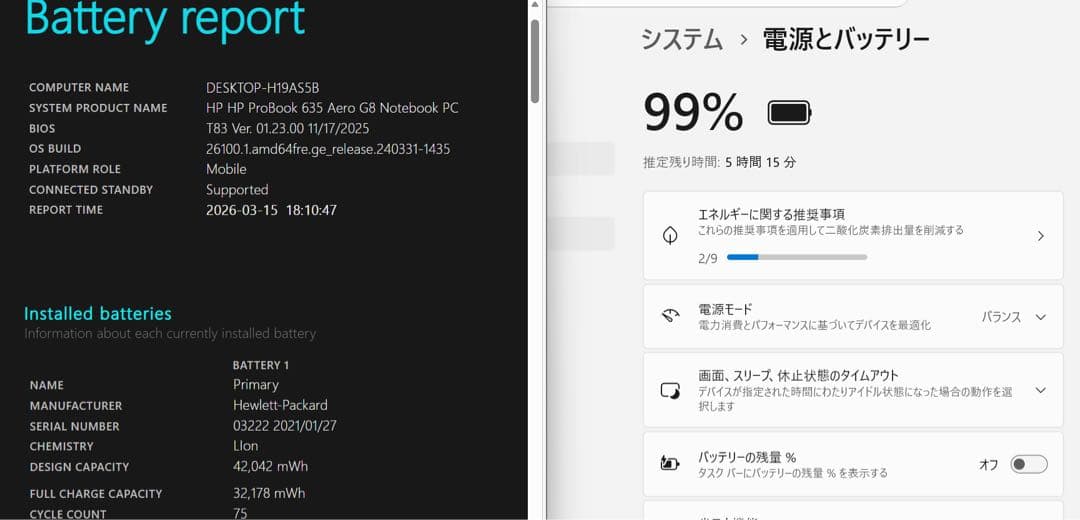Expand the 画面、スリープ、休止状態のタイムアウト section
Image resolution: width=1080 pixels, height=520 pixels.
(x=1041, y=391)
